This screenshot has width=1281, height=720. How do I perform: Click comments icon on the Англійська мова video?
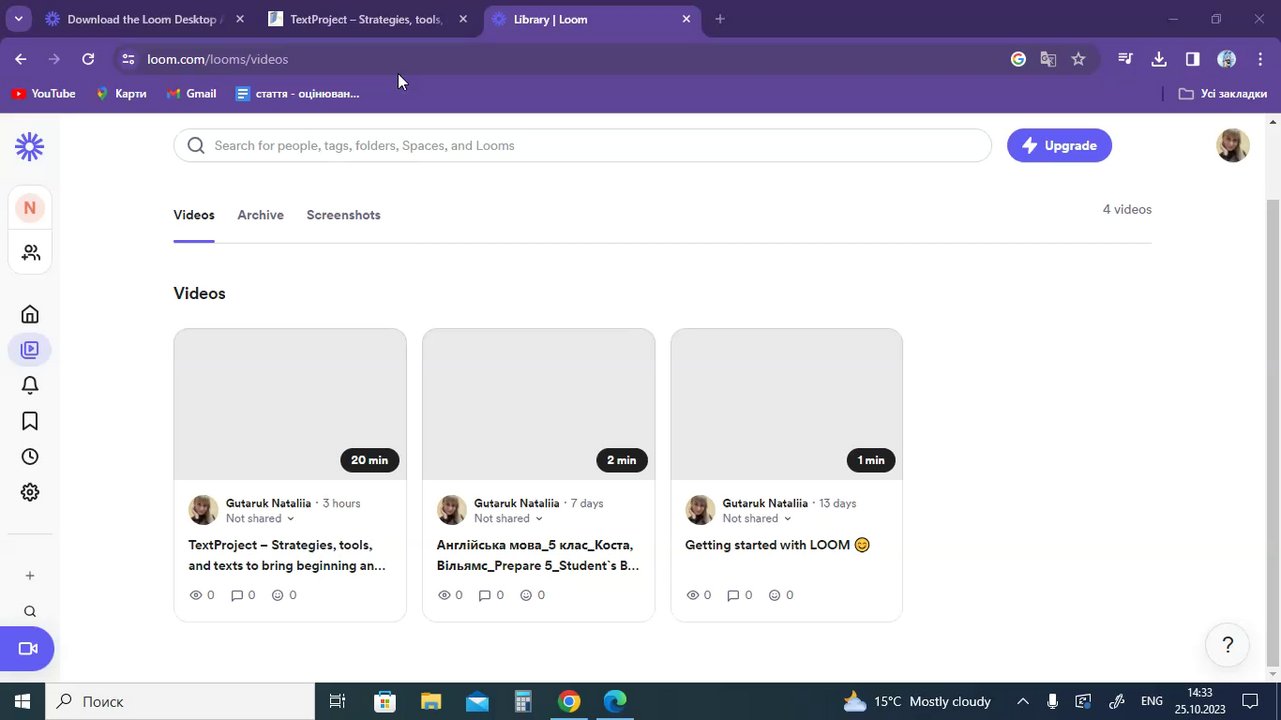tap(485, 595)
